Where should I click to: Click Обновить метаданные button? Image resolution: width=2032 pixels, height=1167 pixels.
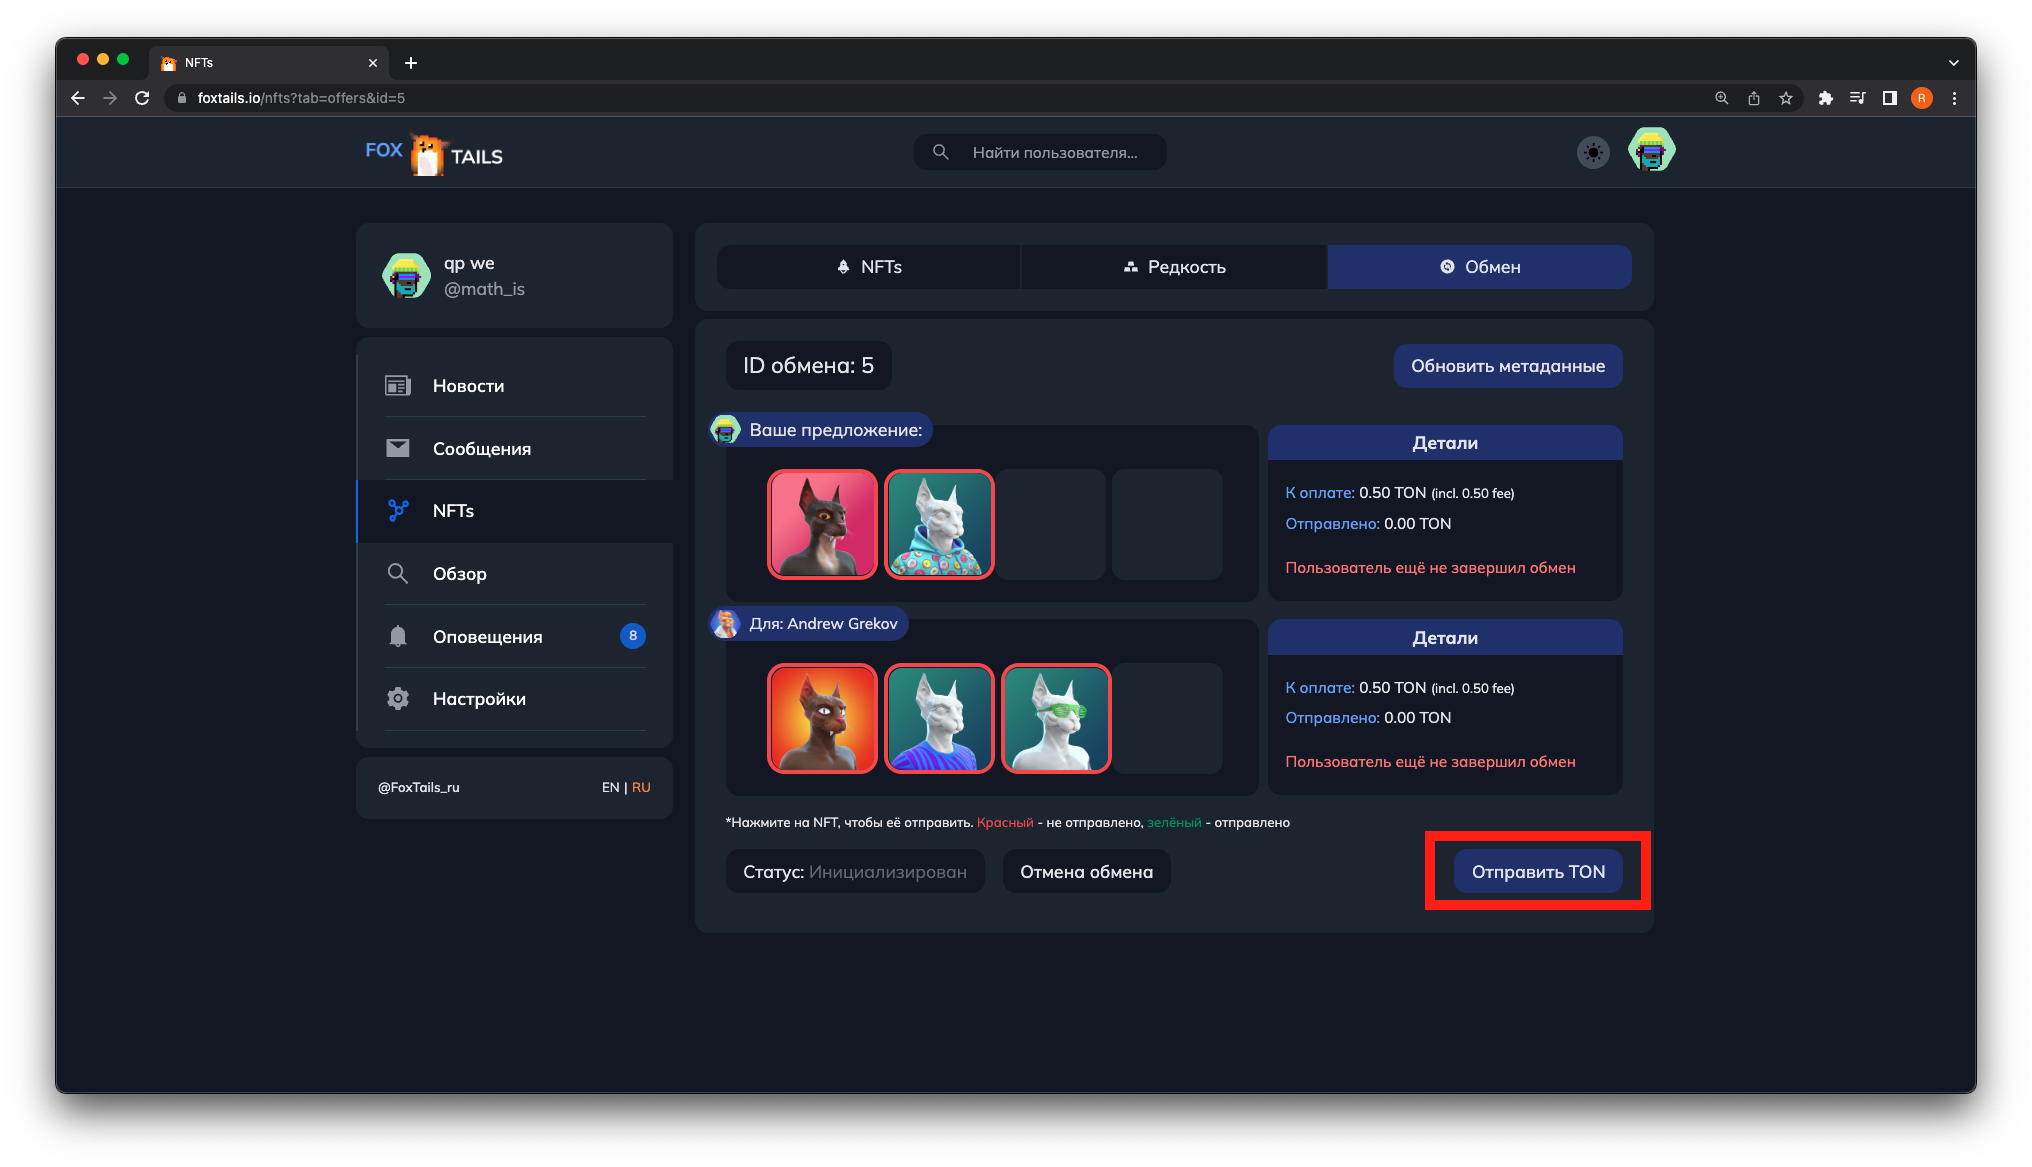point(1507,366)
